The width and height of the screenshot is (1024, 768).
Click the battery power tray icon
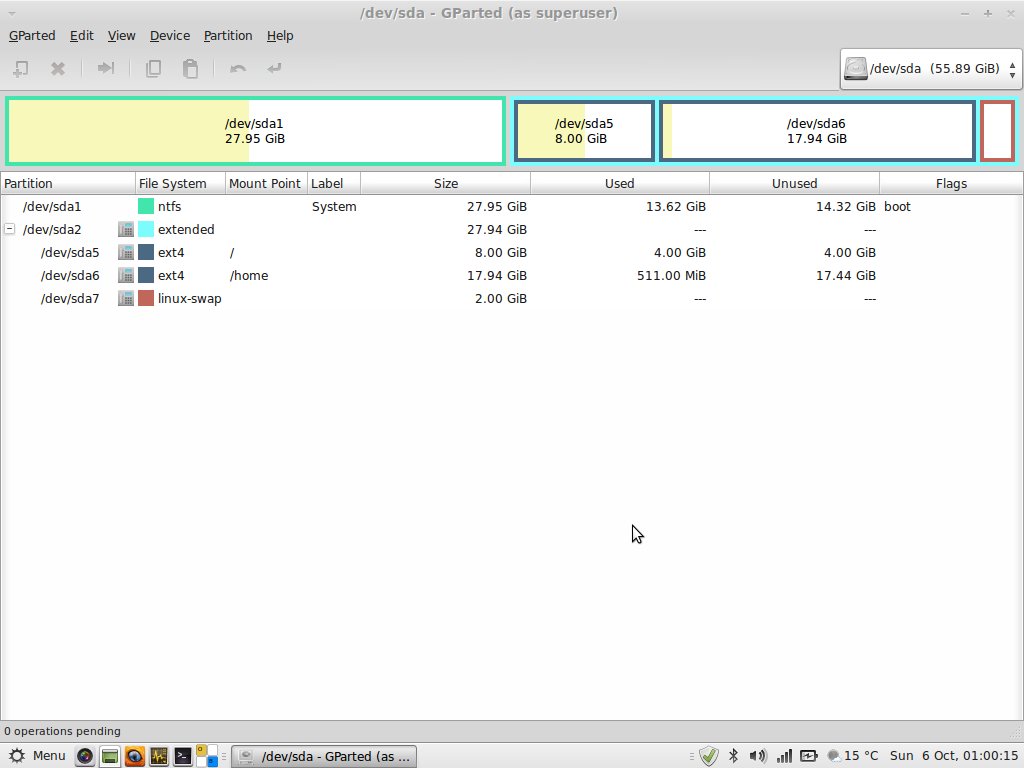click(808, 756)
